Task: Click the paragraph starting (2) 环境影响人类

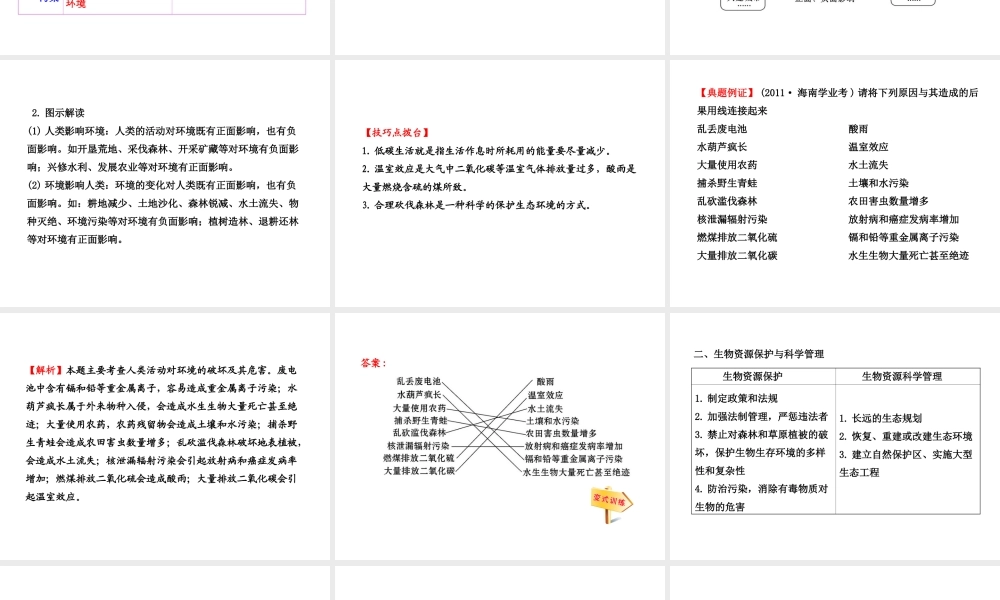Action: 163,212
